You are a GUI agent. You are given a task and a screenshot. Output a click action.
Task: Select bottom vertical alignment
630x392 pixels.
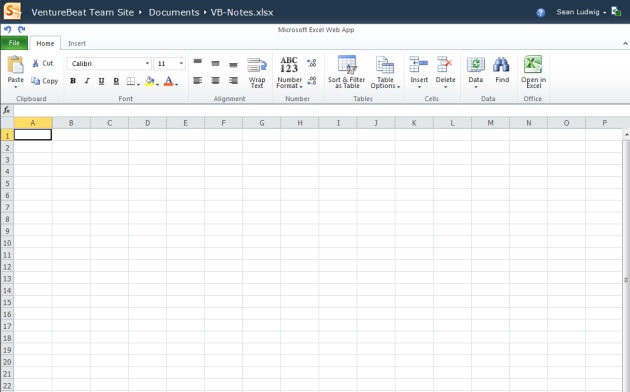tap(233, 64)
